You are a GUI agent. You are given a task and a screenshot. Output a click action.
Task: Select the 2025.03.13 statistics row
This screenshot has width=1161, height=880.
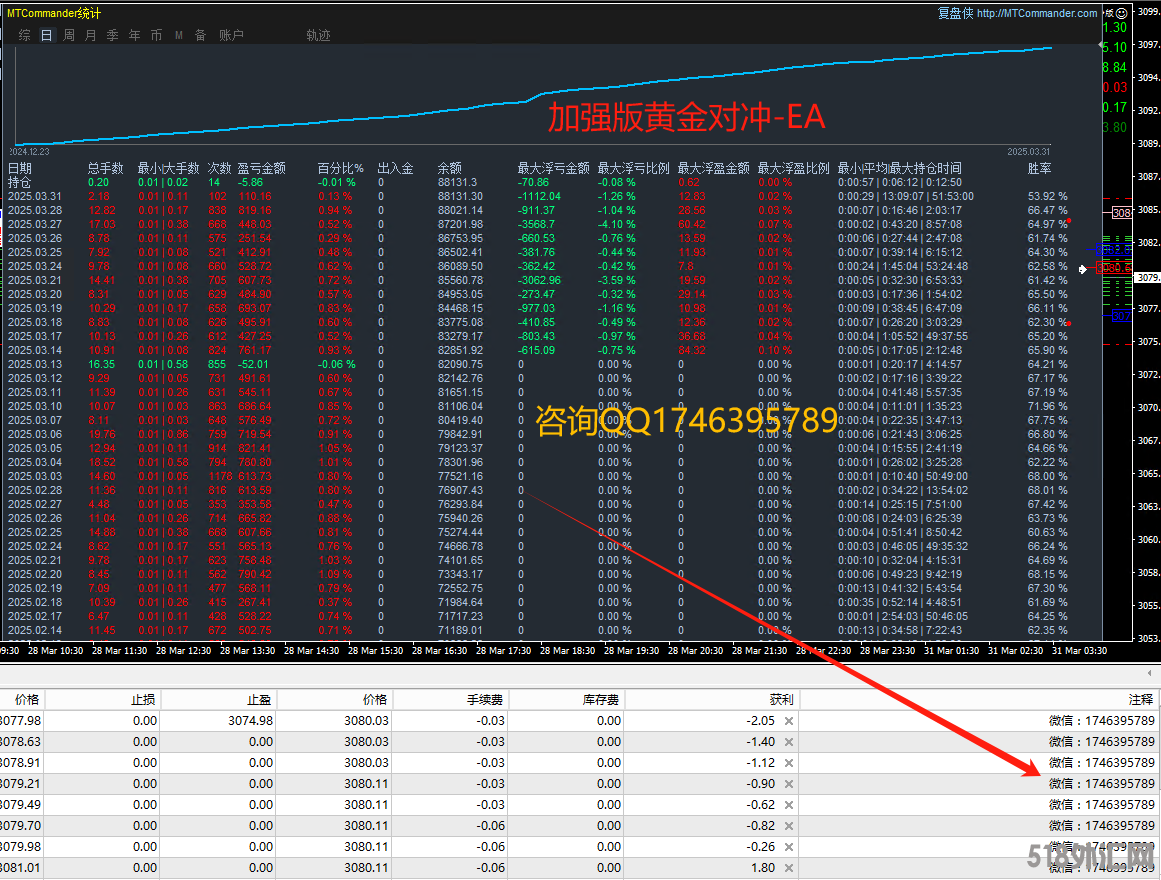click(x=35, y=365)
